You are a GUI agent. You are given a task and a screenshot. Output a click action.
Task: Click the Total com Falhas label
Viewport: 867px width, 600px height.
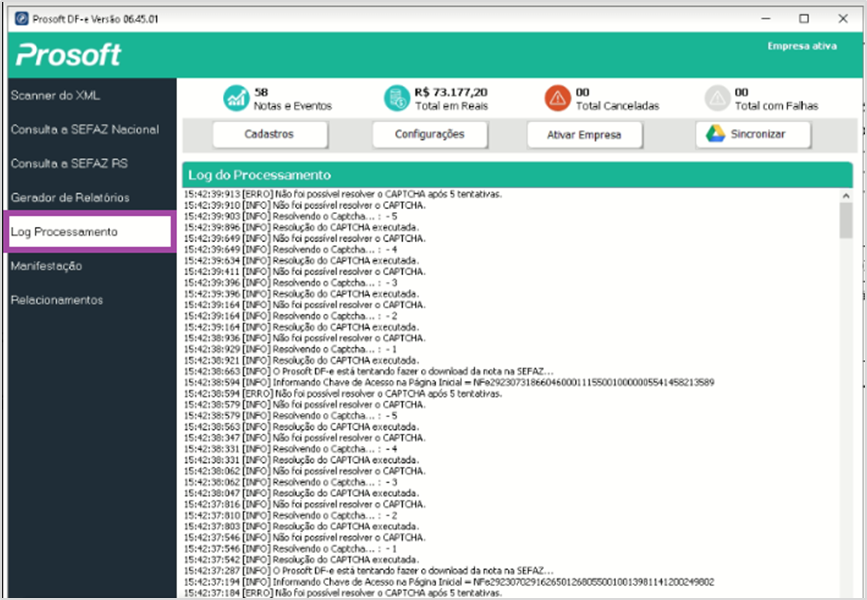776,106
